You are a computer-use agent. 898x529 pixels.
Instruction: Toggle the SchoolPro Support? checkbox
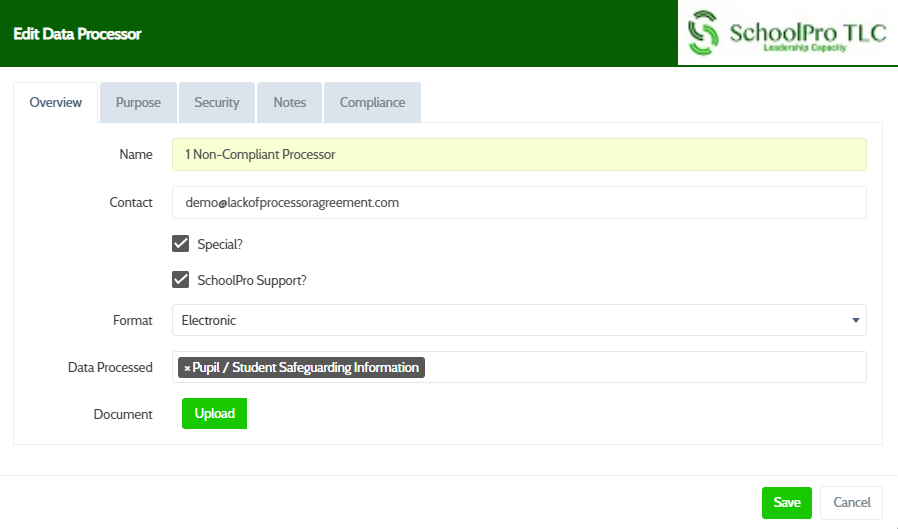tap(181, 280)
